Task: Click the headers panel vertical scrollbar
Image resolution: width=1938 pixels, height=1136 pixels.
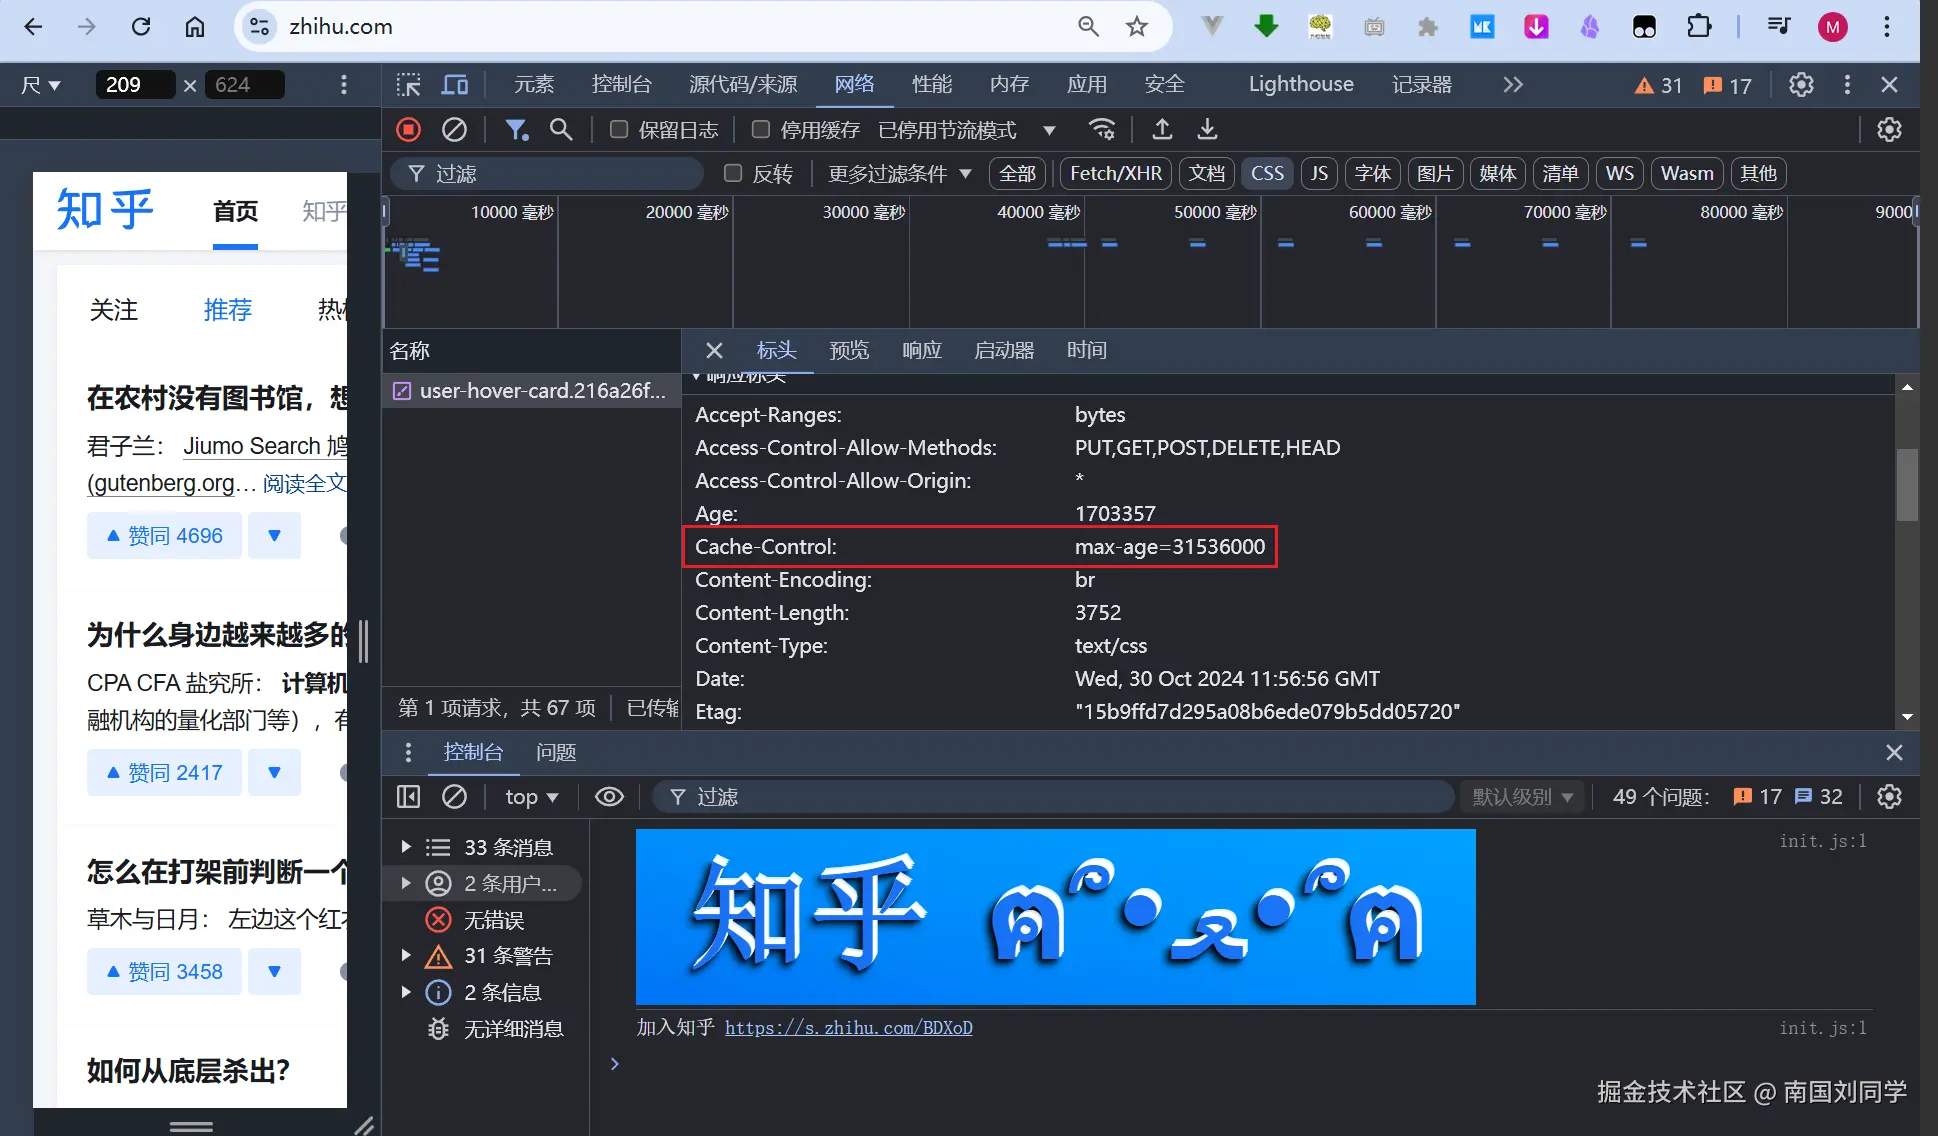Action: click(x=1907, y=485)
